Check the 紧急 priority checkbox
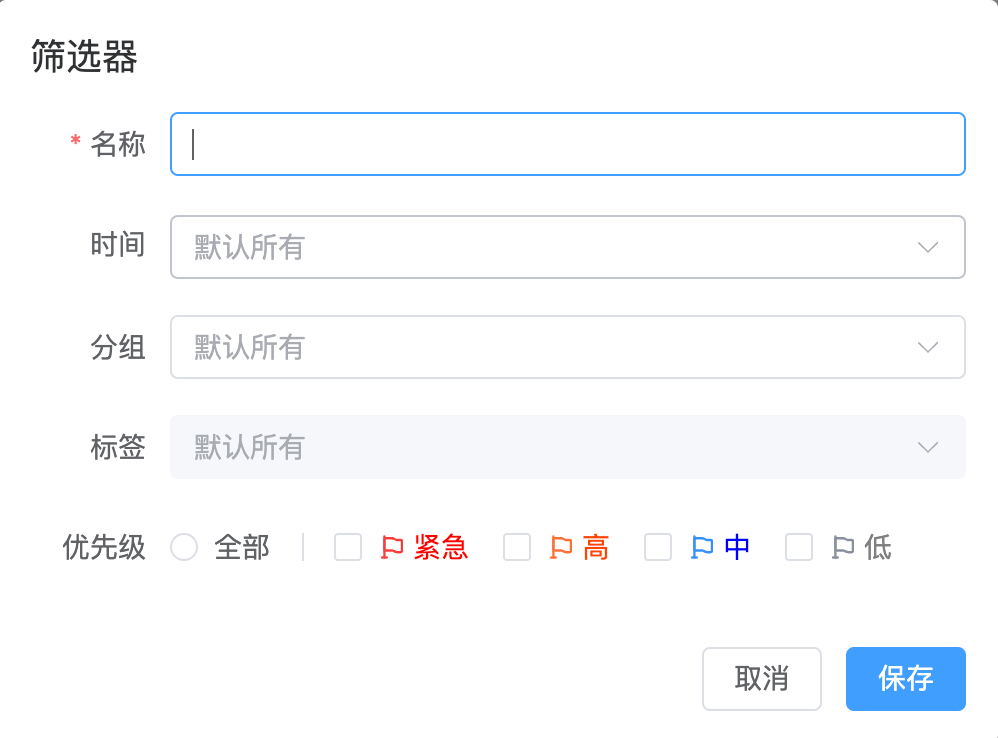This screenshot has height=738, width=998. tap(348, 547)
